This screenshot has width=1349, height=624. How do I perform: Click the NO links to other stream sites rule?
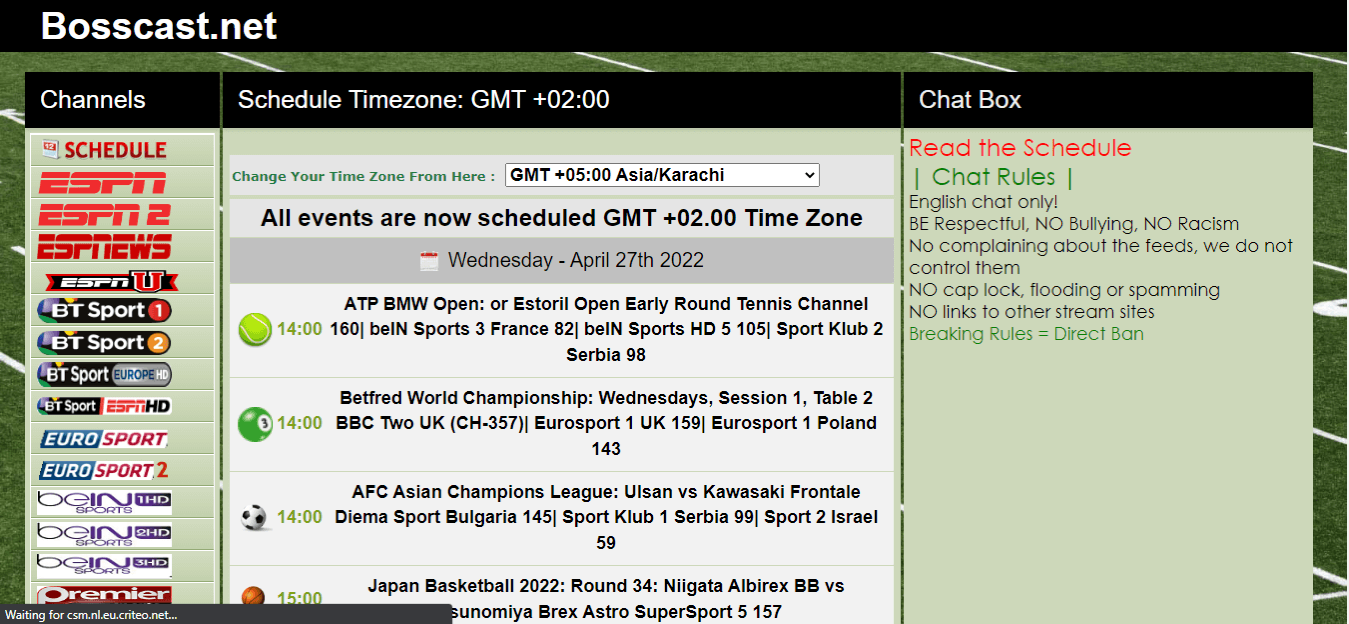(x=1032, y=312)
